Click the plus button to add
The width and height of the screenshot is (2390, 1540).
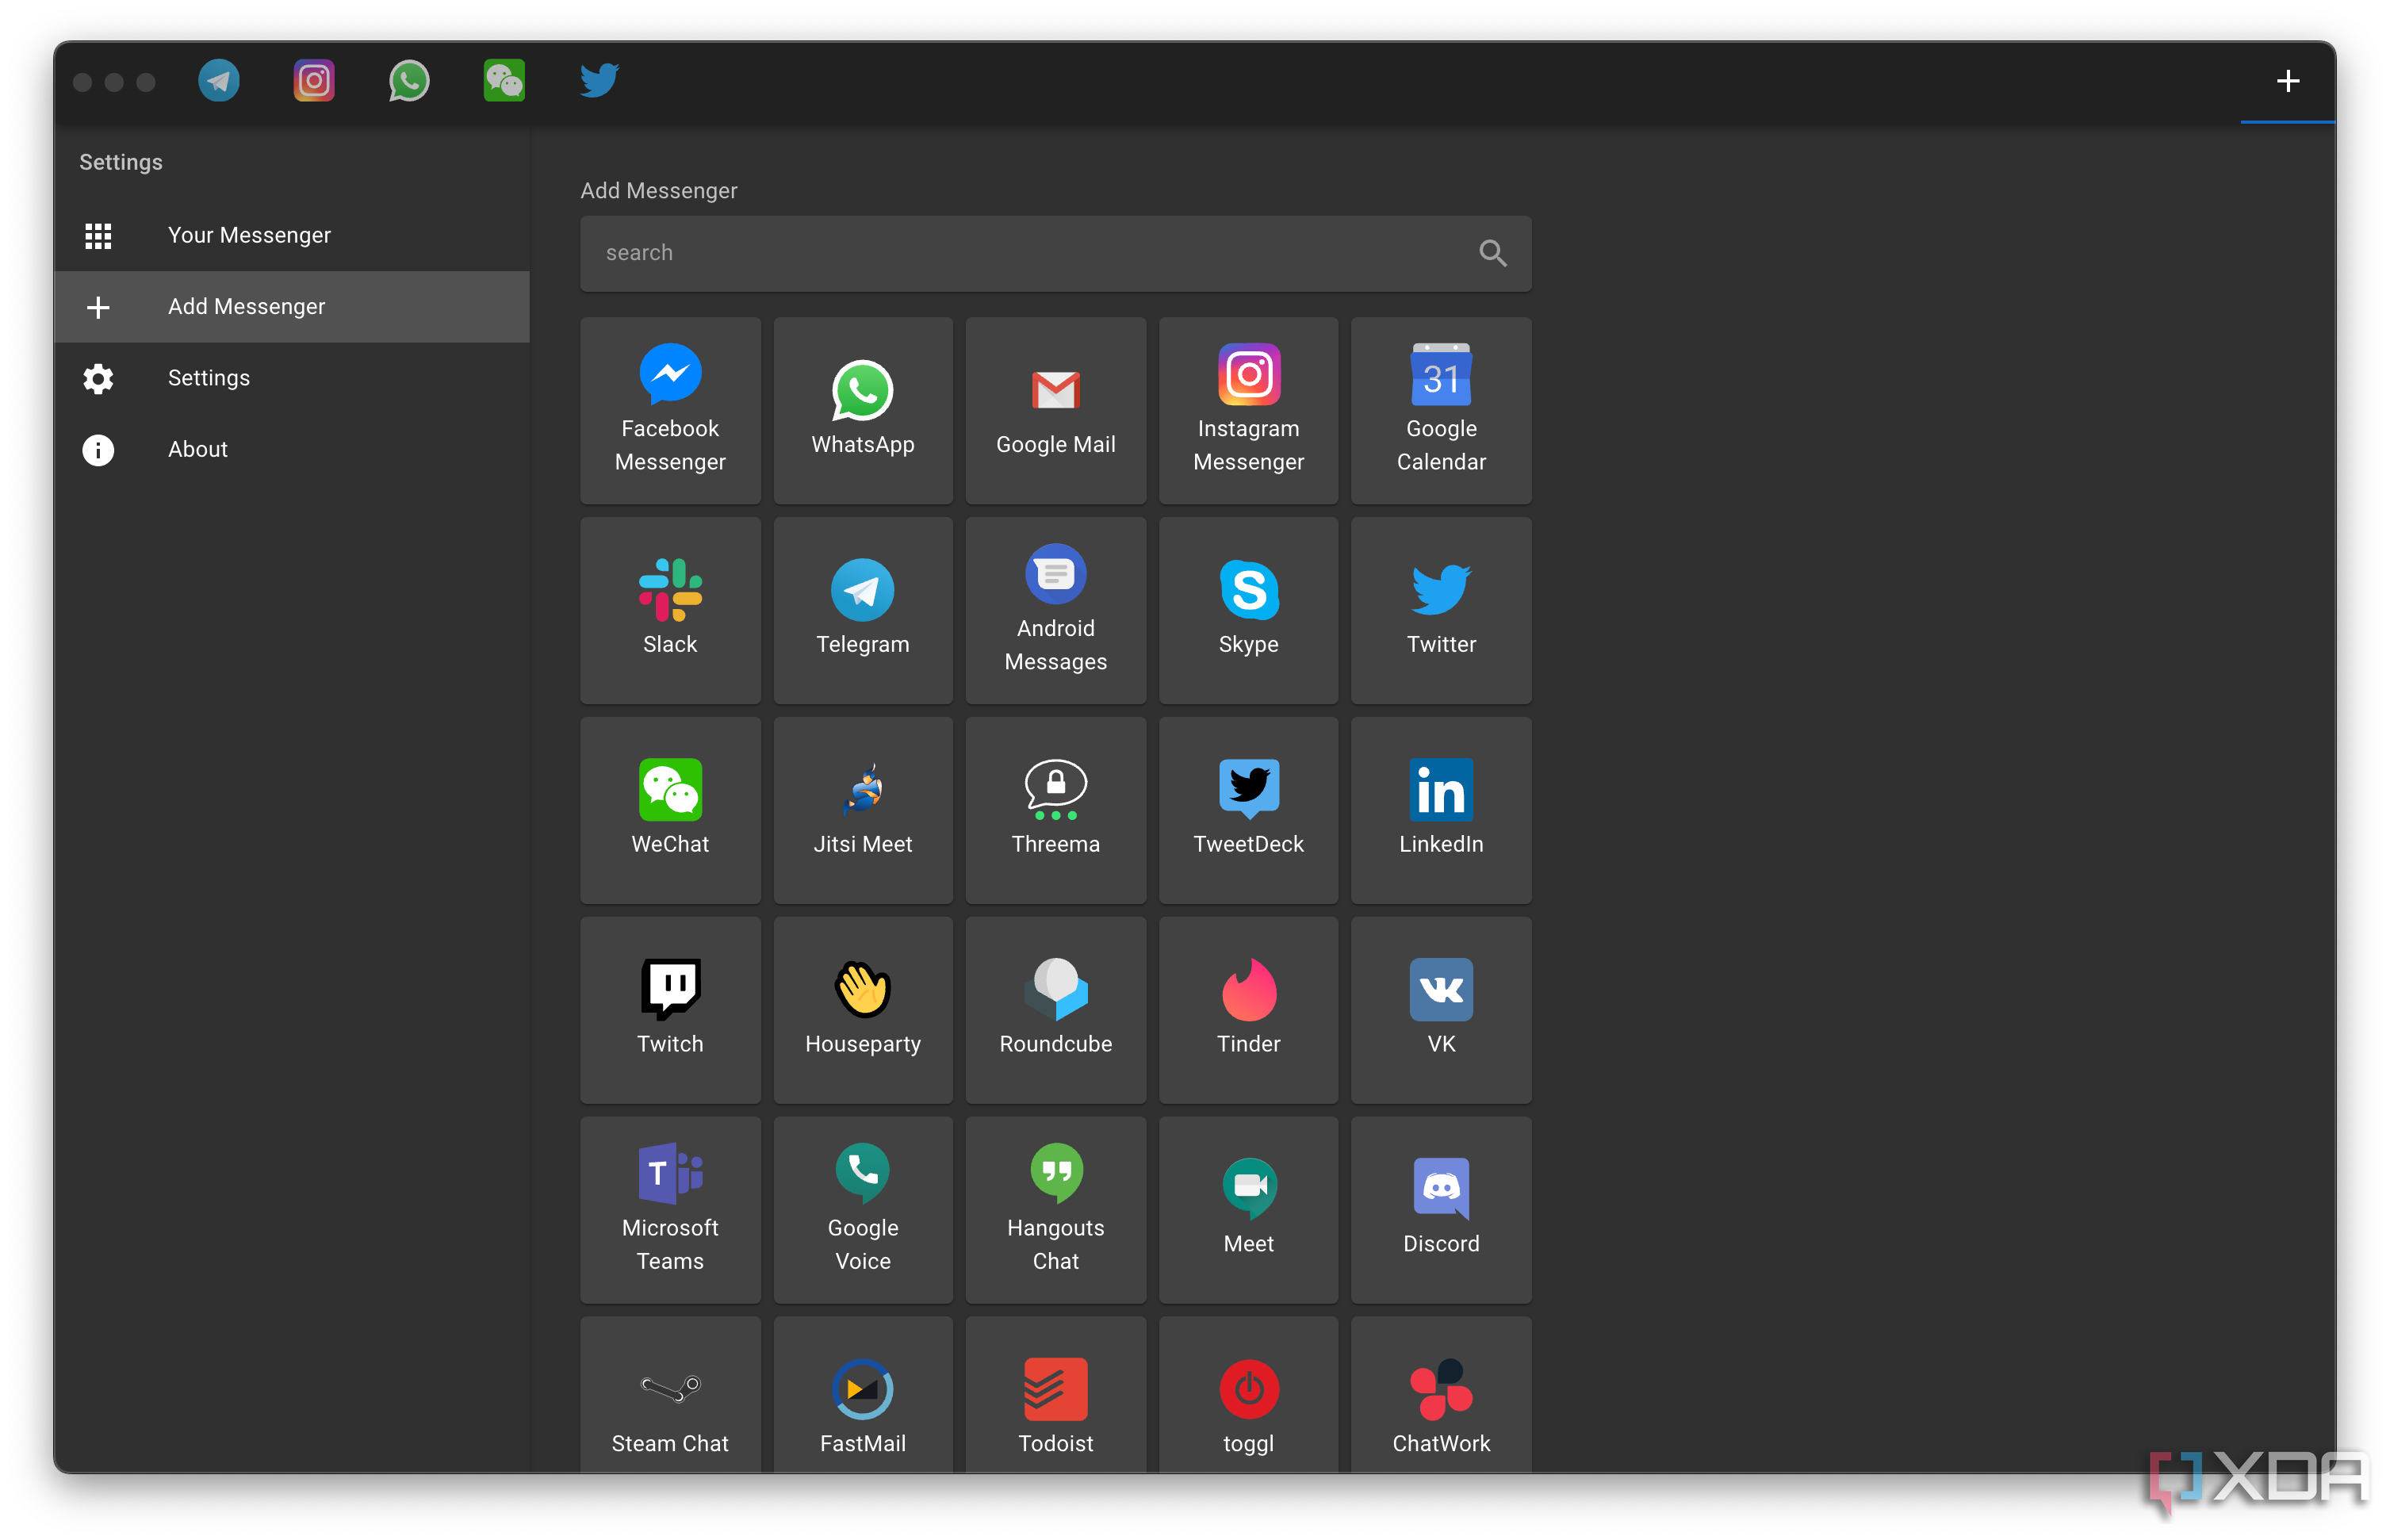2287,79
